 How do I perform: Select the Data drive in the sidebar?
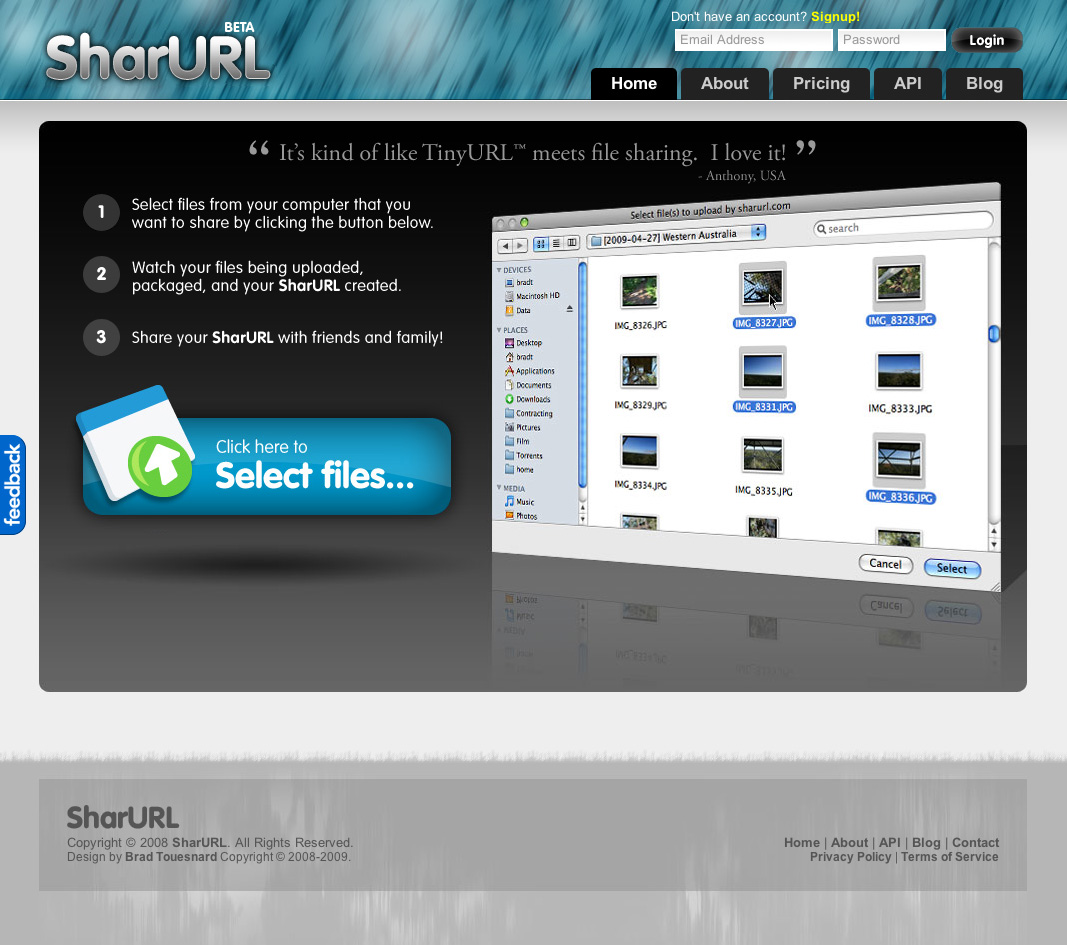tap(518, 310)
